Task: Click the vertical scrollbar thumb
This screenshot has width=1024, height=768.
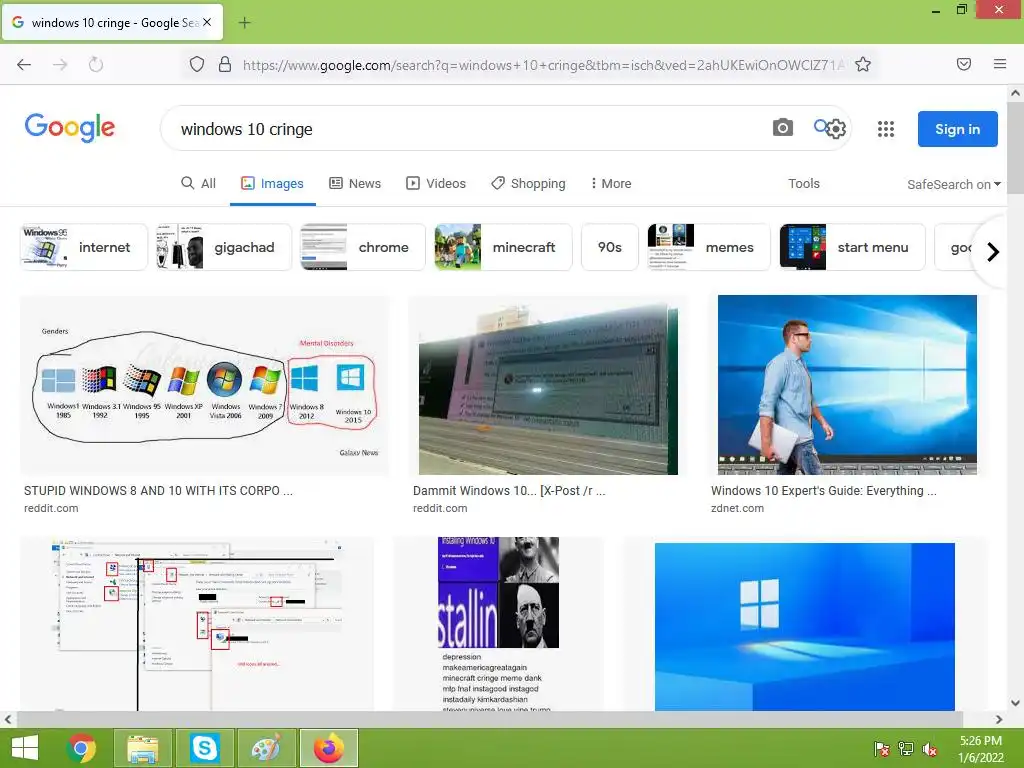Action: coord(1015,149)
